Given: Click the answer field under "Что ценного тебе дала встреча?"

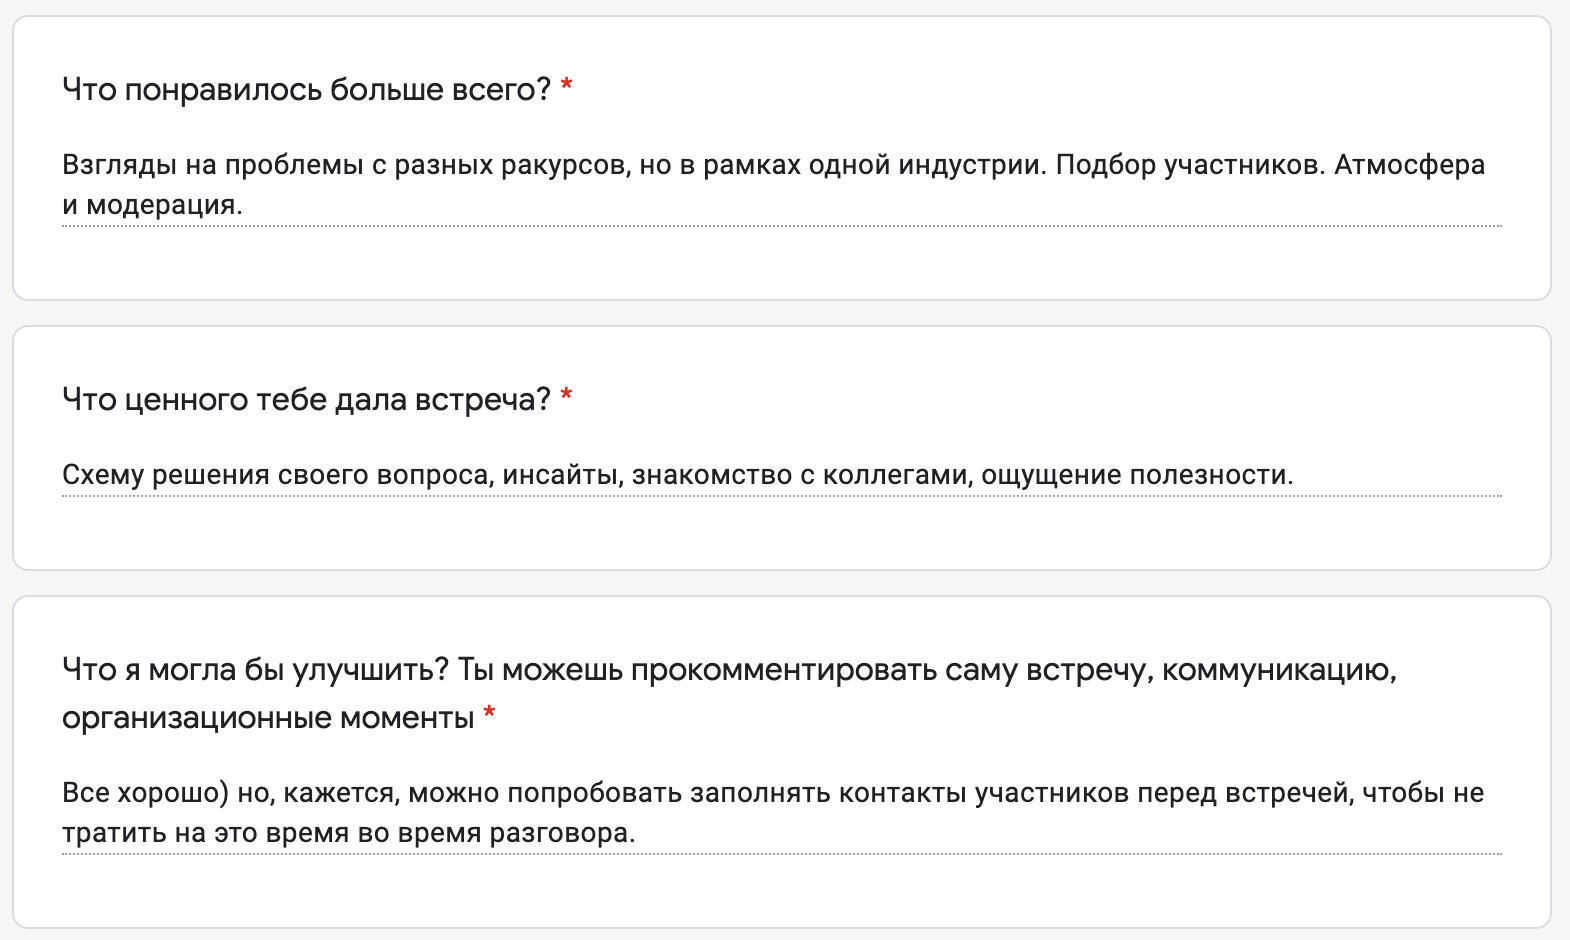Looking at the screenshot, I should pyautogui.click(x=780, y=475).
